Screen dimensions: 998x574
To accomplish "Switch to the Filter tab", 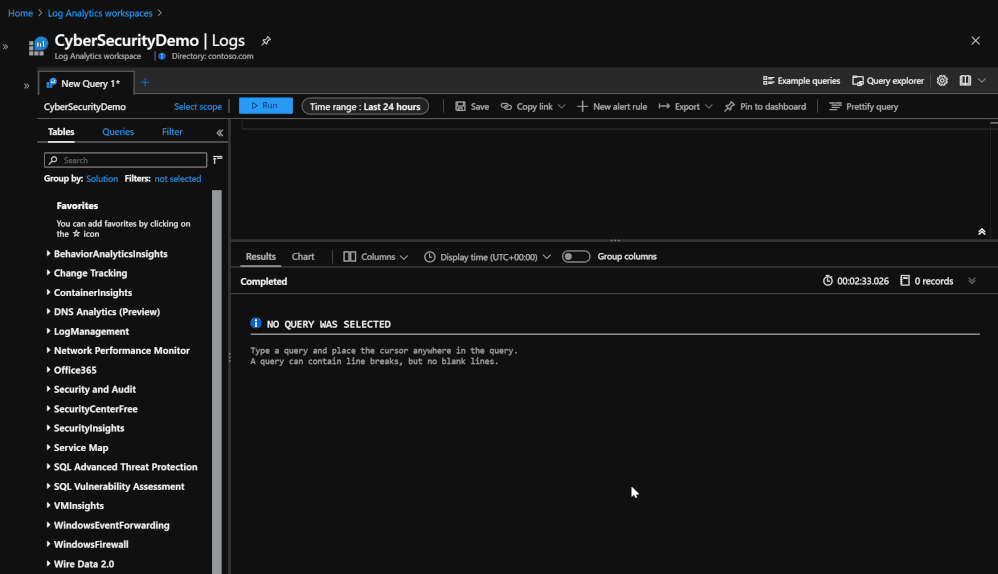I will [172, 132].
